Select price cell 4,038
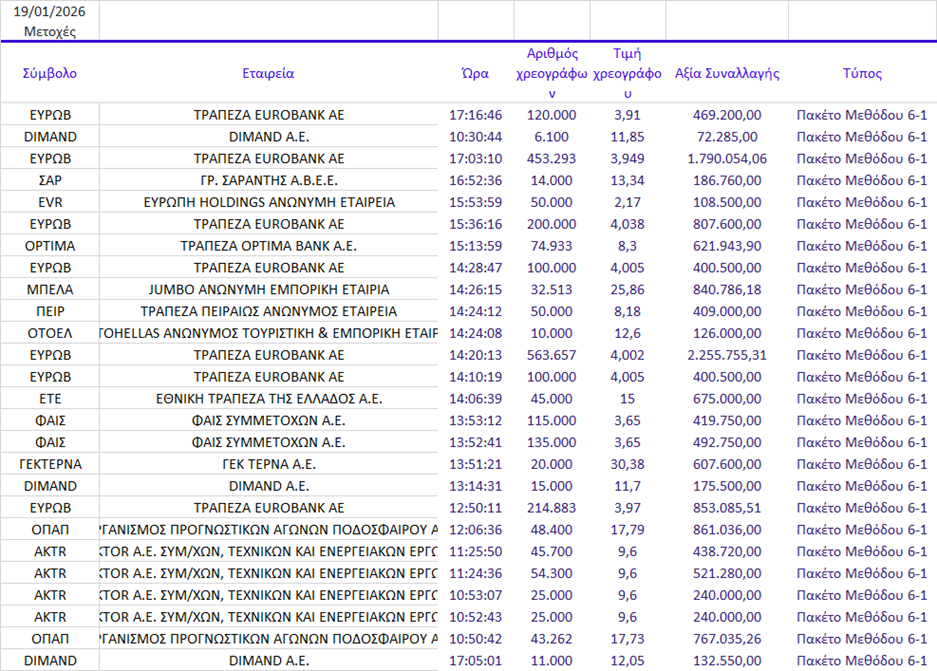This screenshot has height=671, width=937. (627, 224)
